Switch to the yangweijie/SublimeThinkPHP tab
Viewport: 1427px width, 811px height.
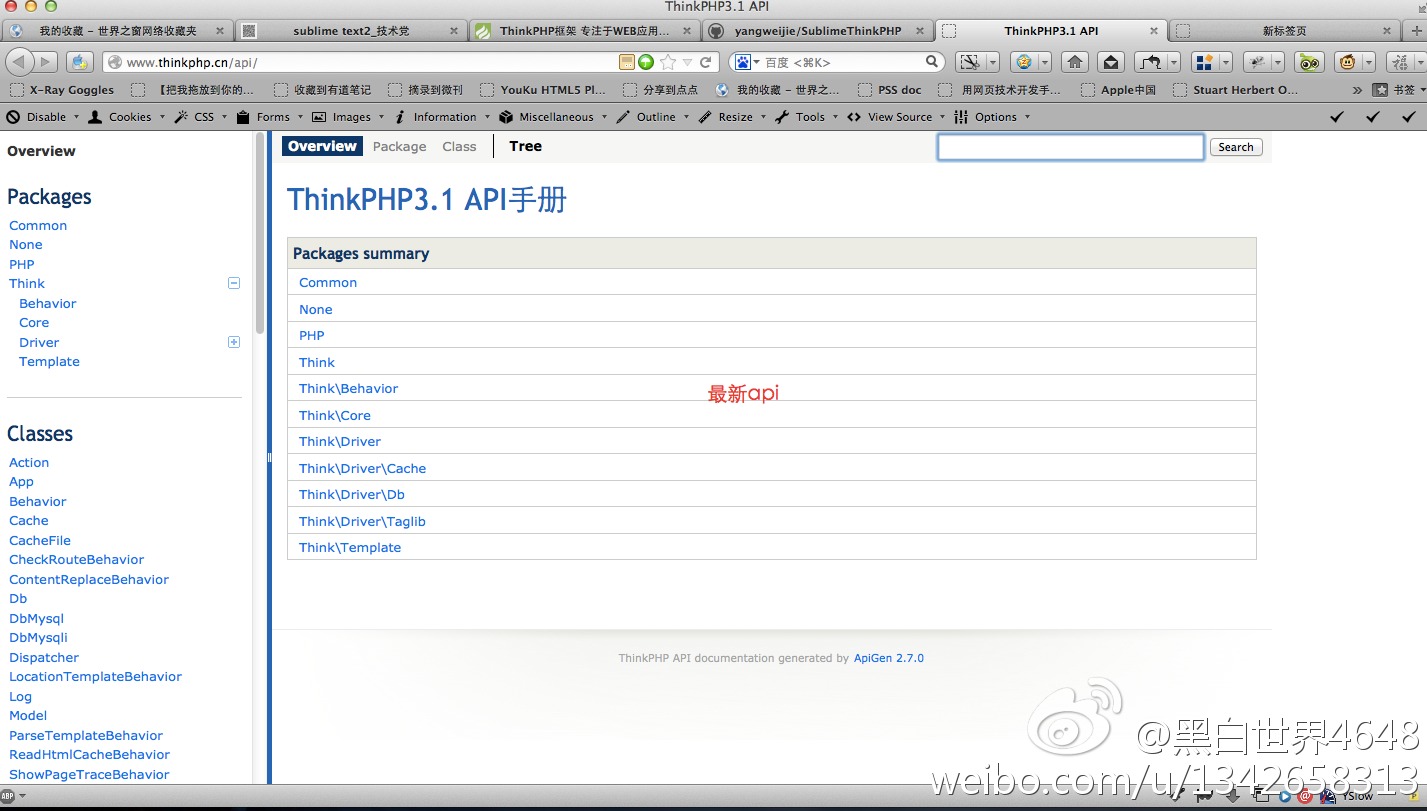(817, 31)
